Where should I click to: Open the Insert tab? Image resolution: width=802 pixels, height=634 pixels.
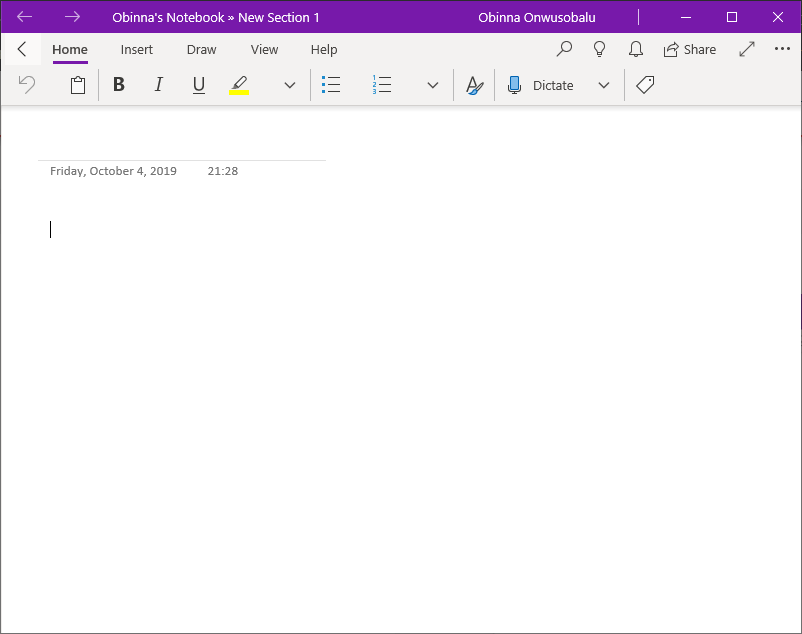136,49
